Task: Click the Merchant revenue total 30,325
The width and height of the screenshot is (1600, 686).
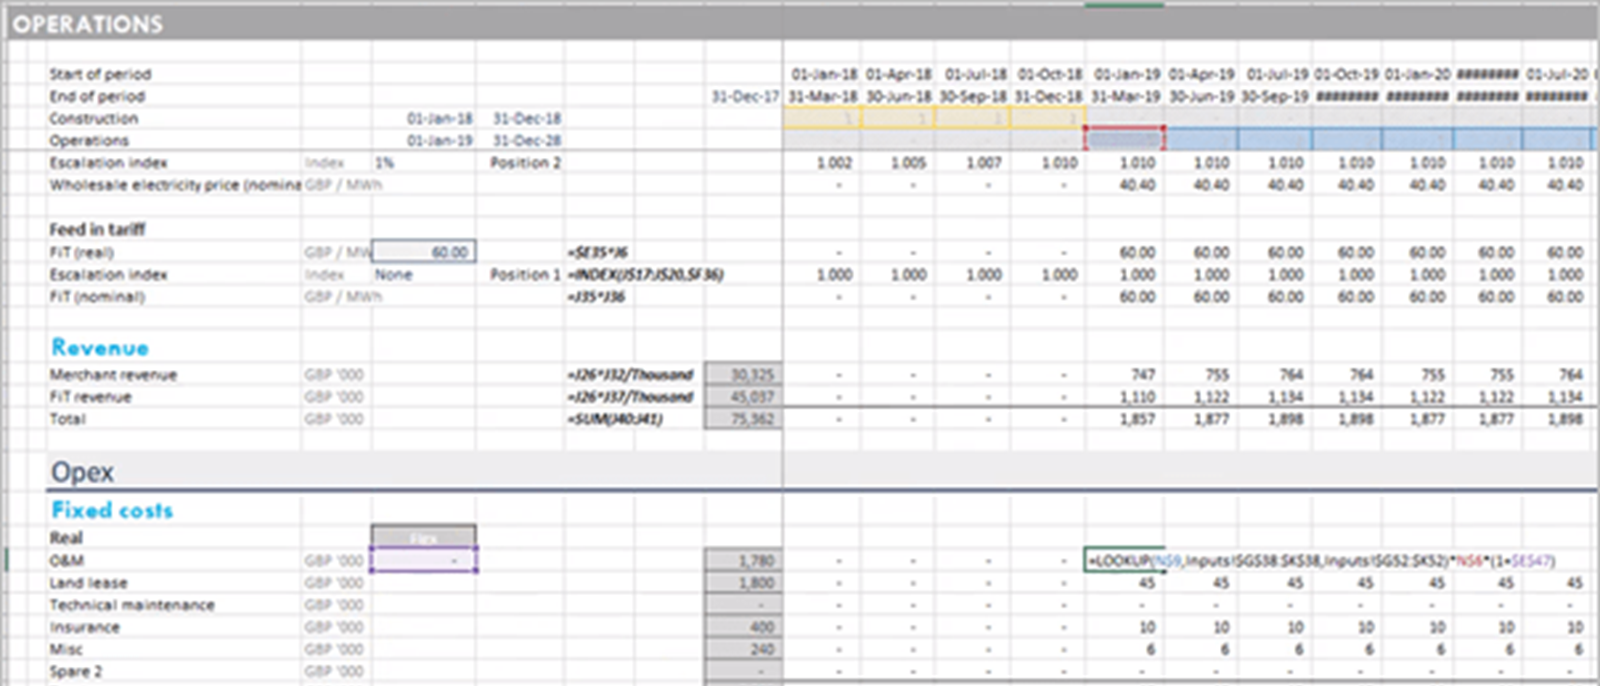Action: (743, 375)
